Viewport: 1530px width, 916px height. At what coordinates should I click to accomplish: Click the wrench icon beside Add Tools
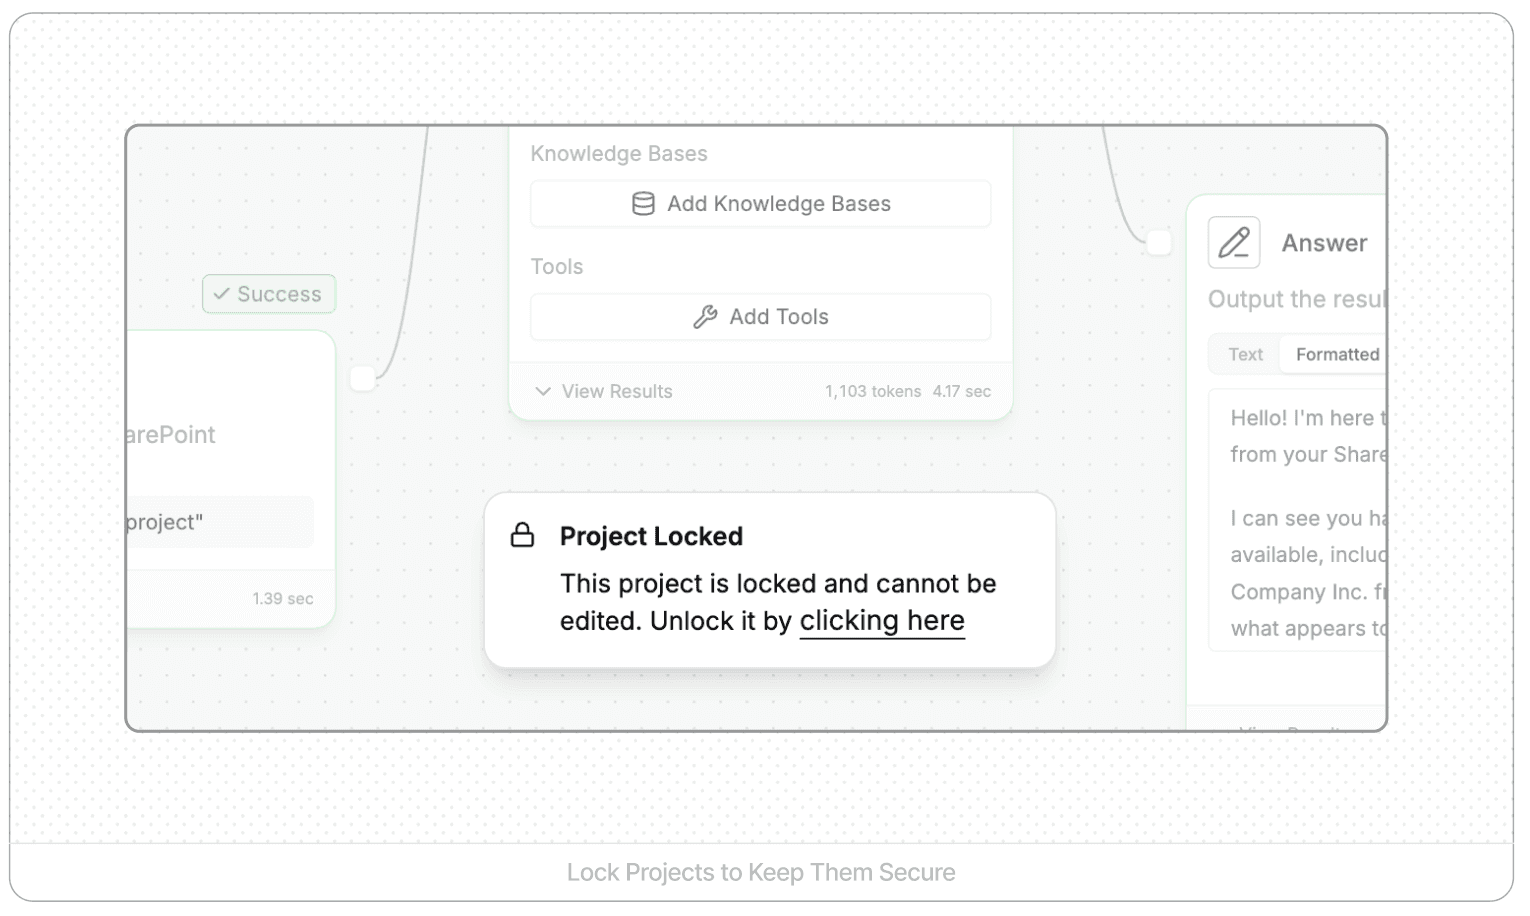705,317
